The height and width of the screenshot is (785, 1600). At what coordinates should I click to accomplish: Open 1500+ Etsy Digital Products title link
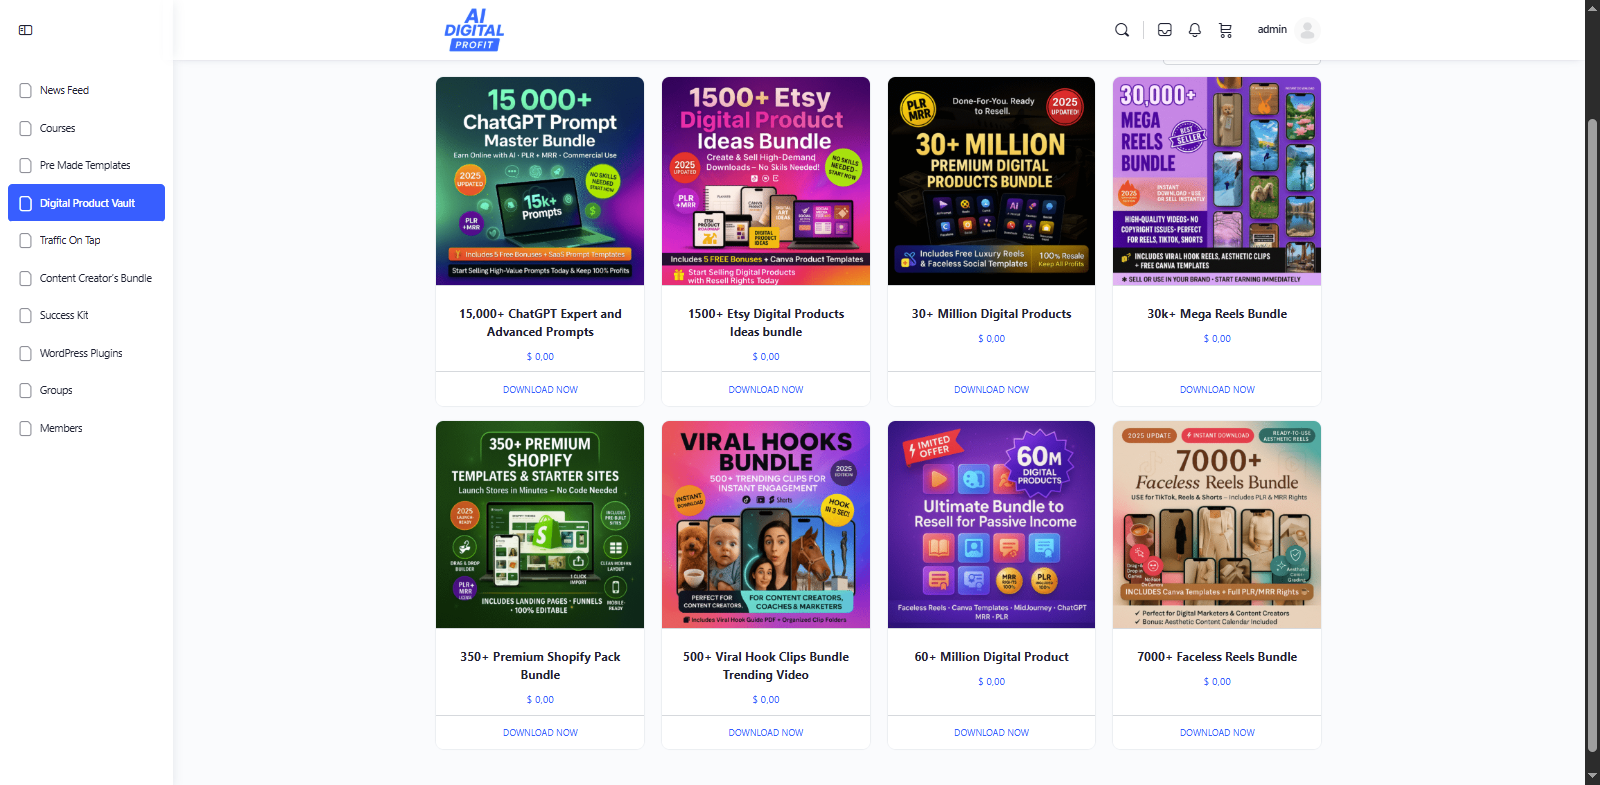click(766, 323)
